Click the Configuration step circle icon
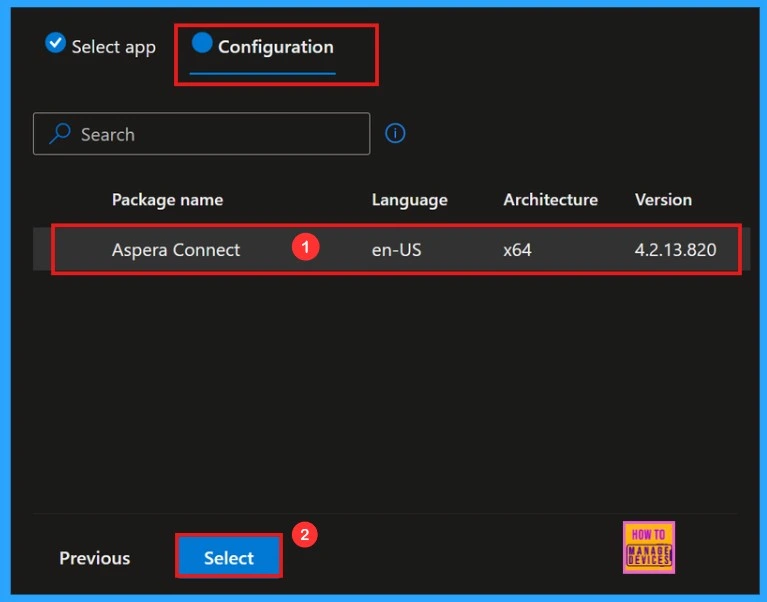 (202, 43)
